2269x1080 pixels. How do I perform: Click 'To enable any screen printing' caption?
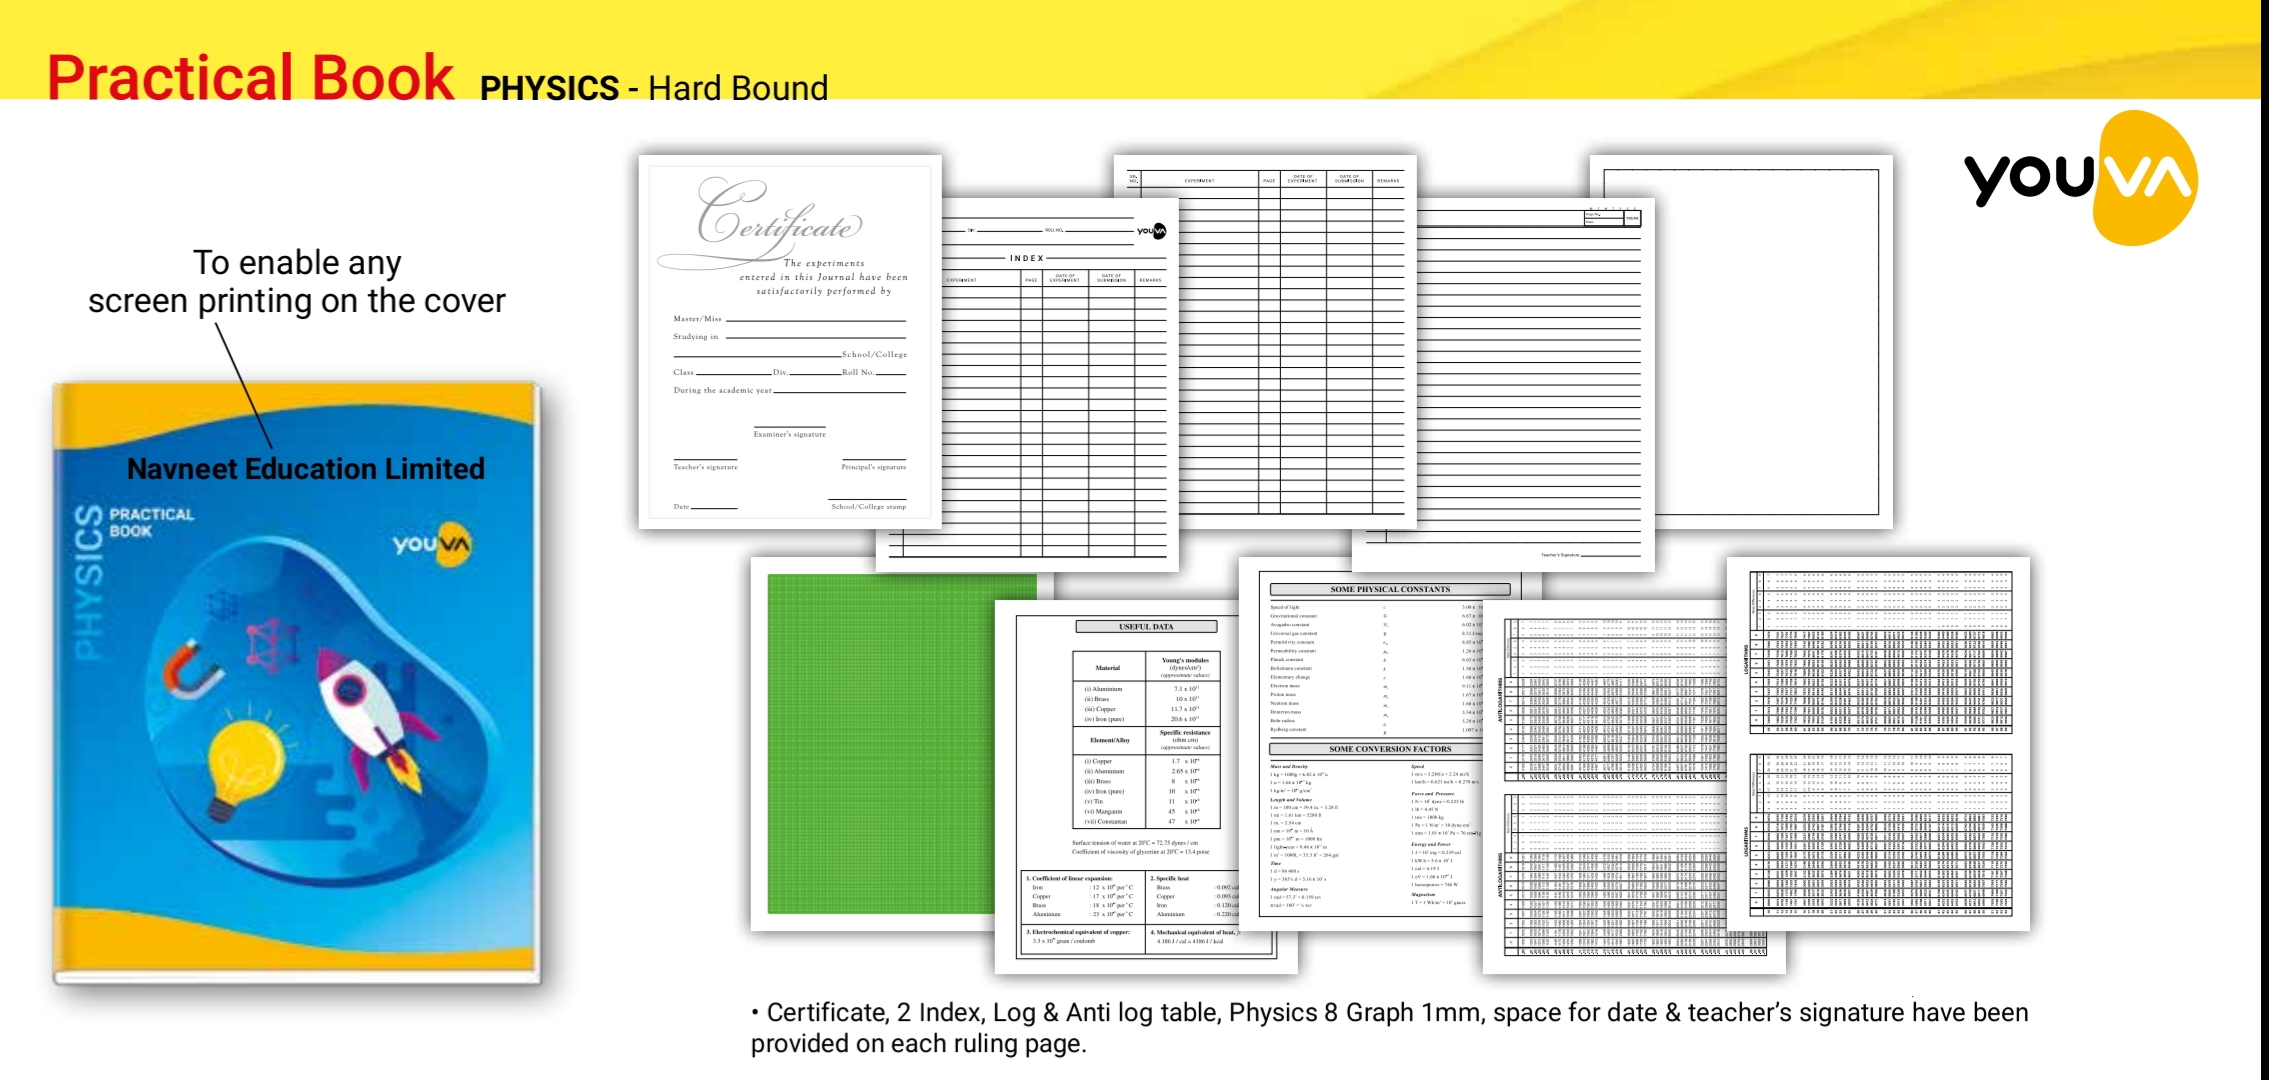[297, 281]
